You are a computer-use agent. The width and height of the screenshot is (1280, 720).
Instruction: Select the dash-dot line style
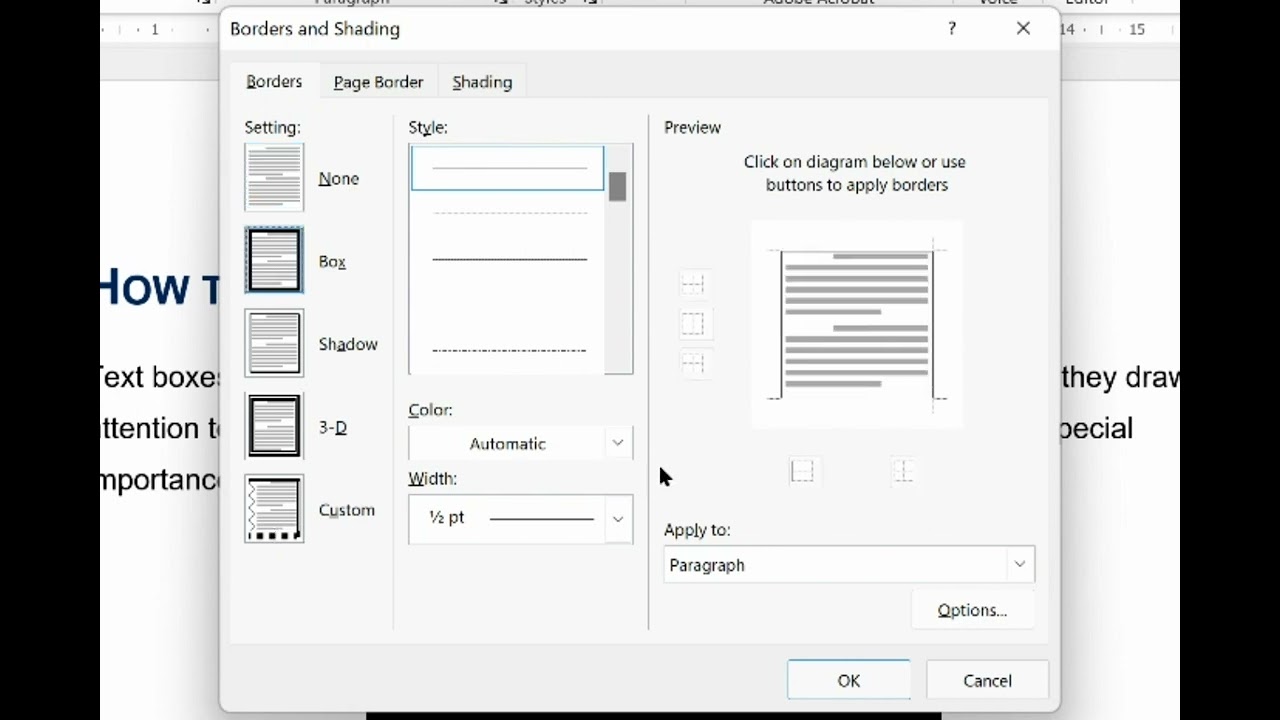[509, 350]
